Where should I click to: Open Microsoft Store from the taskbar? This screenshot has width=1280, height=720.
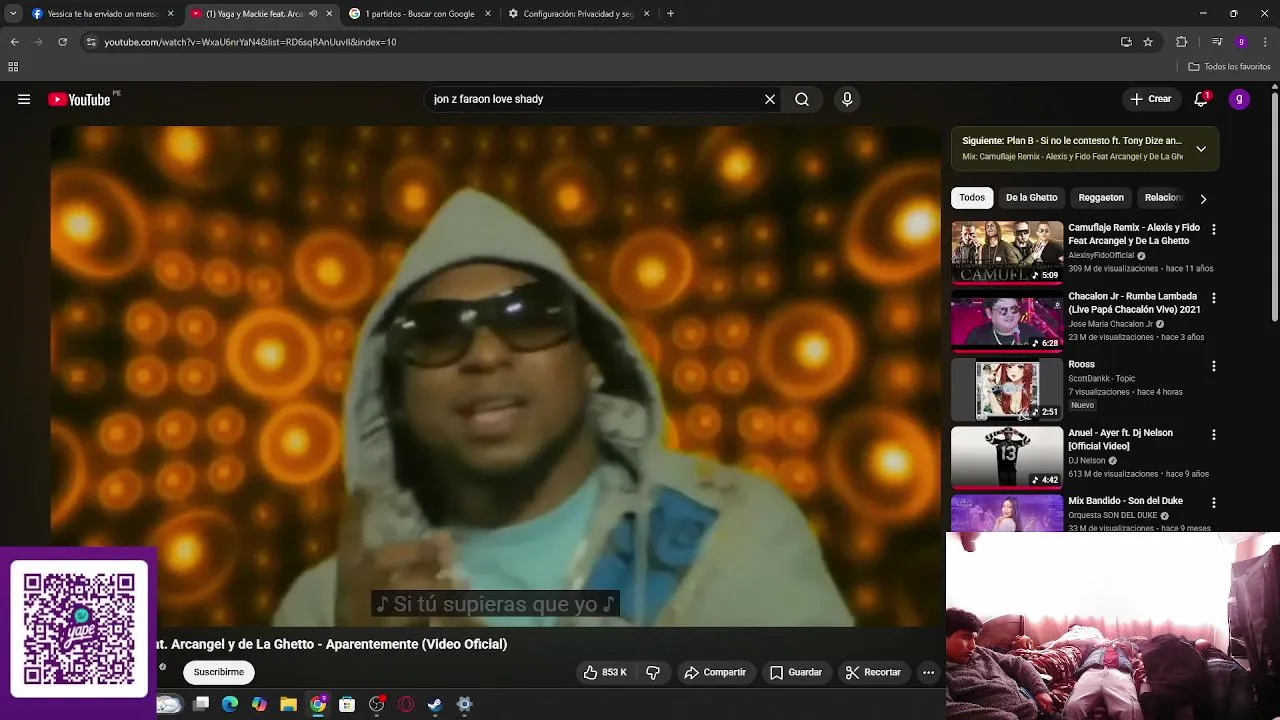click(347, 705)
